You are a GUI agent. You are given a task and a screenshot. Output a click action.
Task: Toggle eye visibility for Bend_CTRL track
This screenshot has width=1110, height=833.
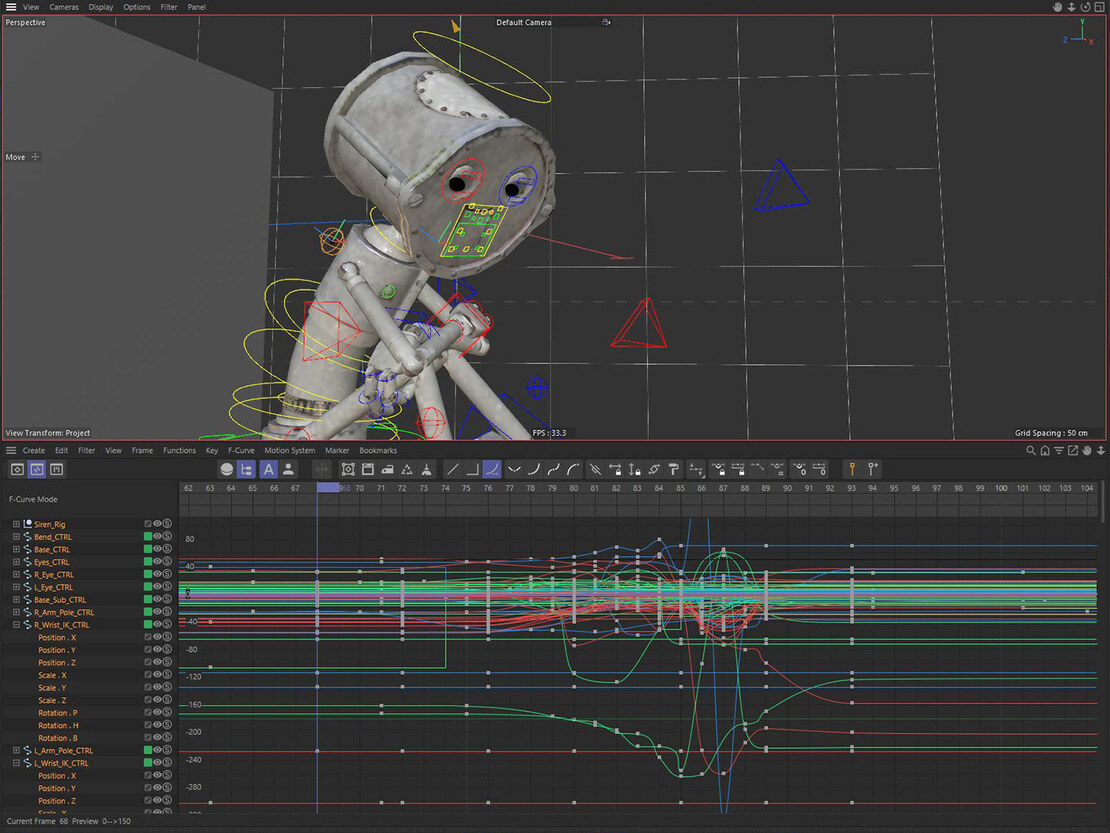click(x=158, y=537)
